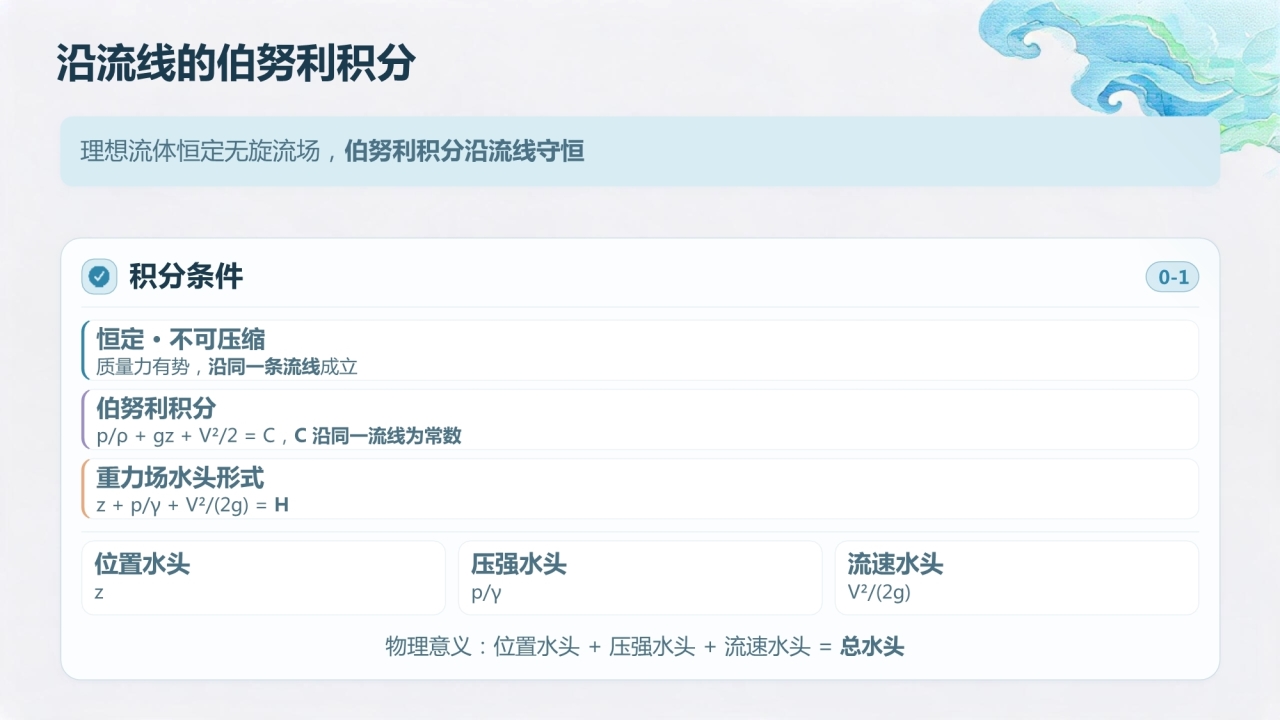Click the 伯努利积分 formula row
The image size is (1280, 720).
[x=640, y=419]
